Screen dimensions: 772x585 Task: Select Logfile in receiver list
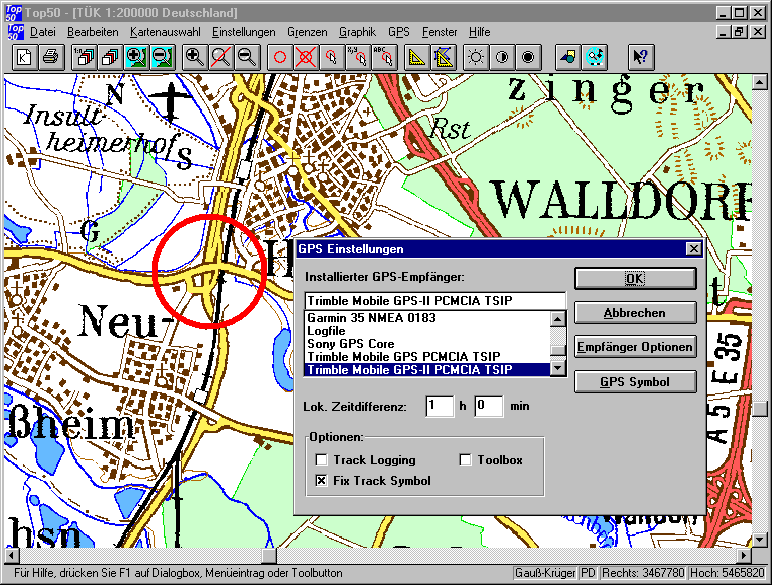coord(427,331)
